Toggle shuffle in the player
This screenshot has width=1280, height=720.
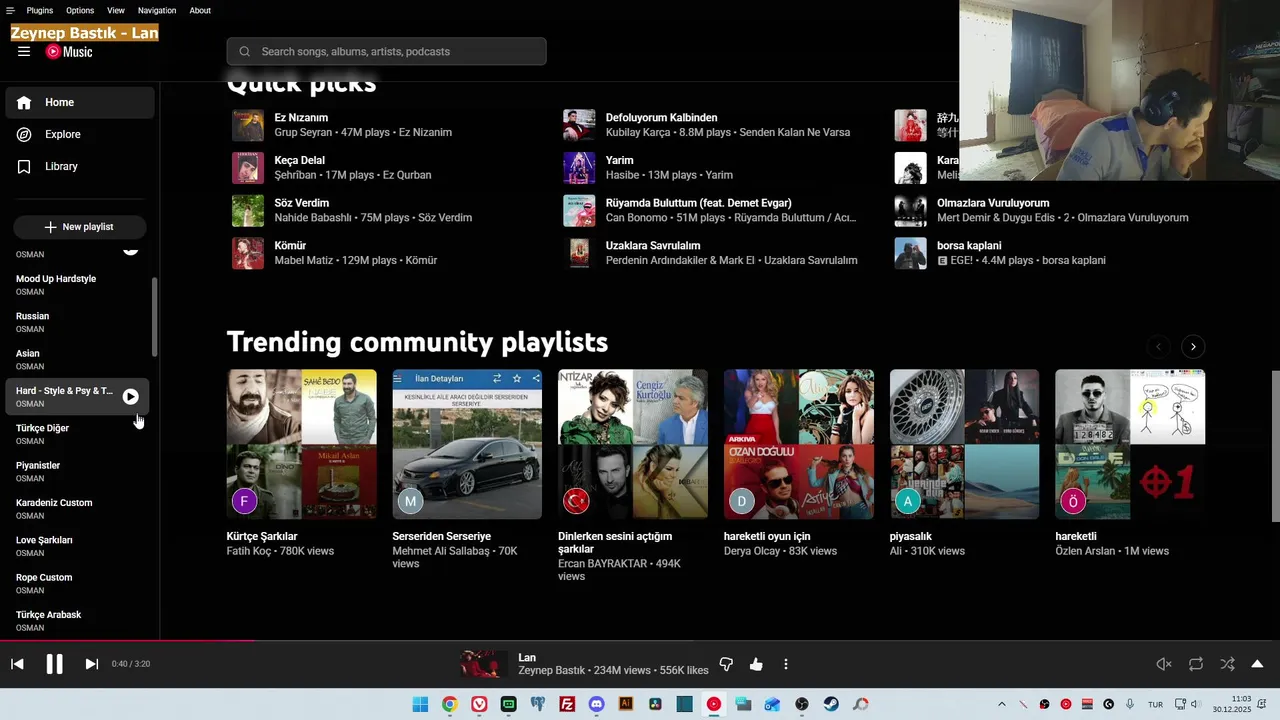1227,664
